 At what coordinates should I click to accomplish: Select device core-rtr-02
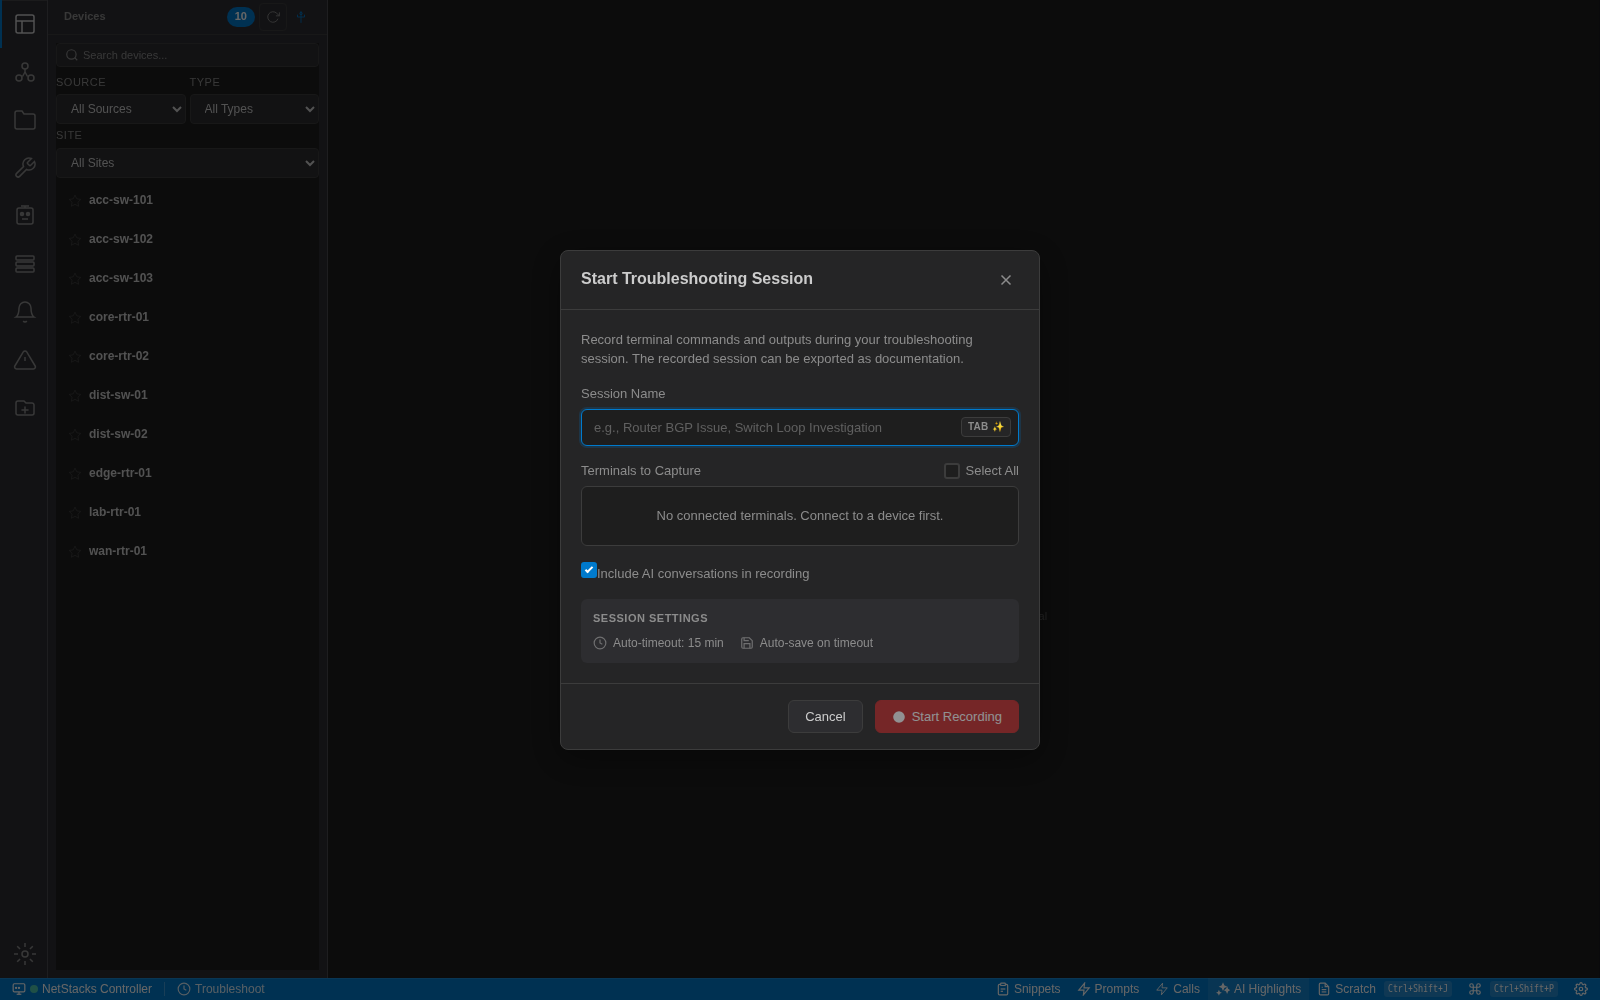pos(187,356)
